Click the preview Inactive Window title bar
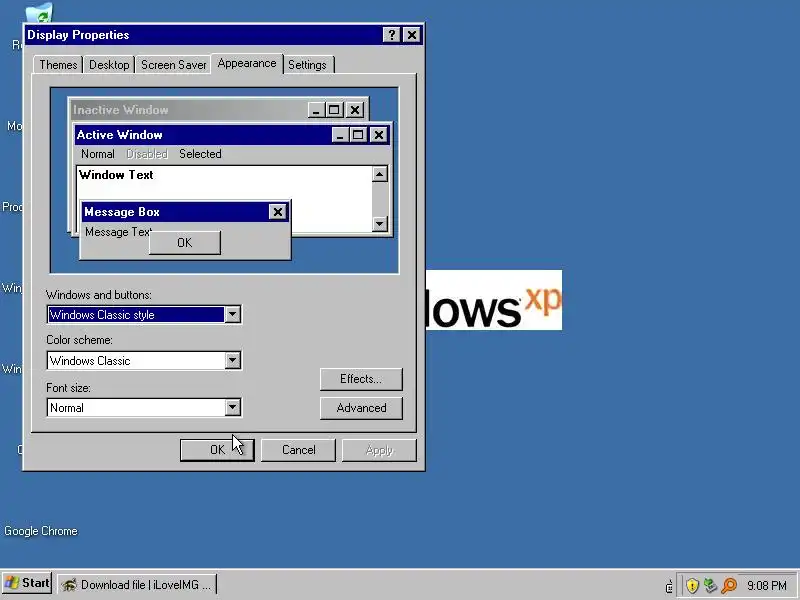 click(189, 110)
